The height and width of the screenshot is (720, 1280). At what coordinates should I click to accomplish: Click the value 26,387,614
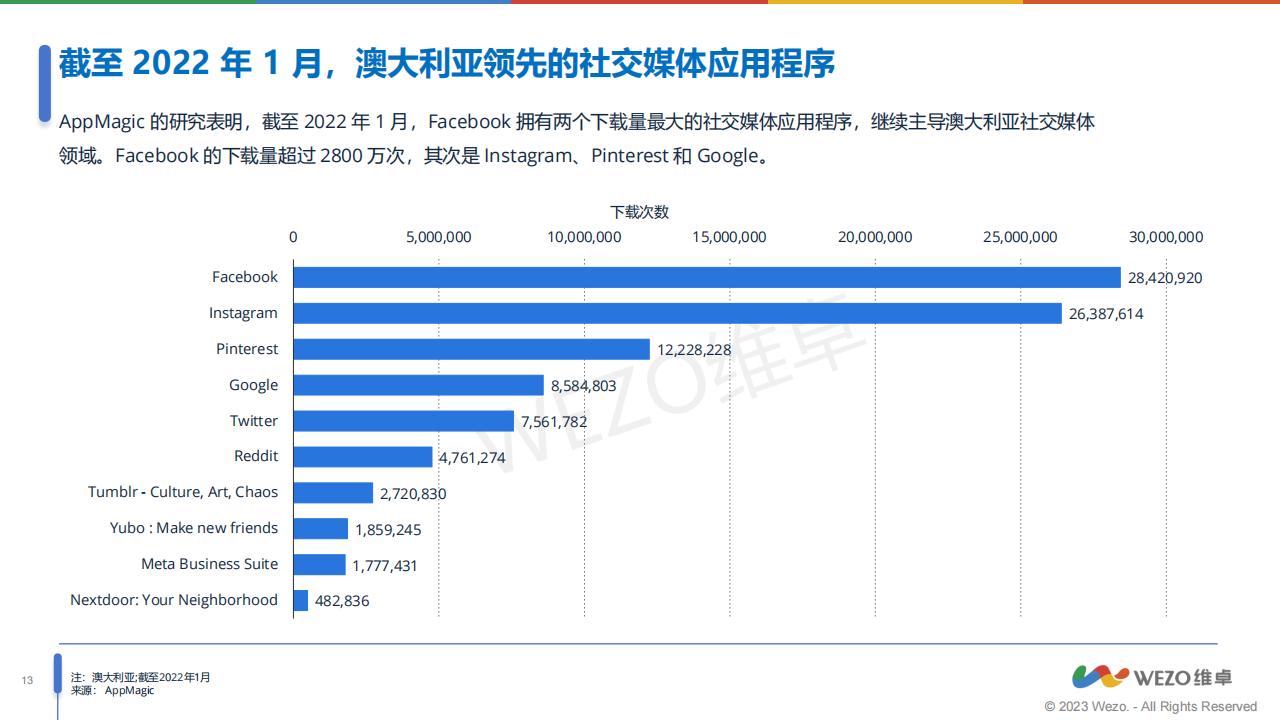1106,314
